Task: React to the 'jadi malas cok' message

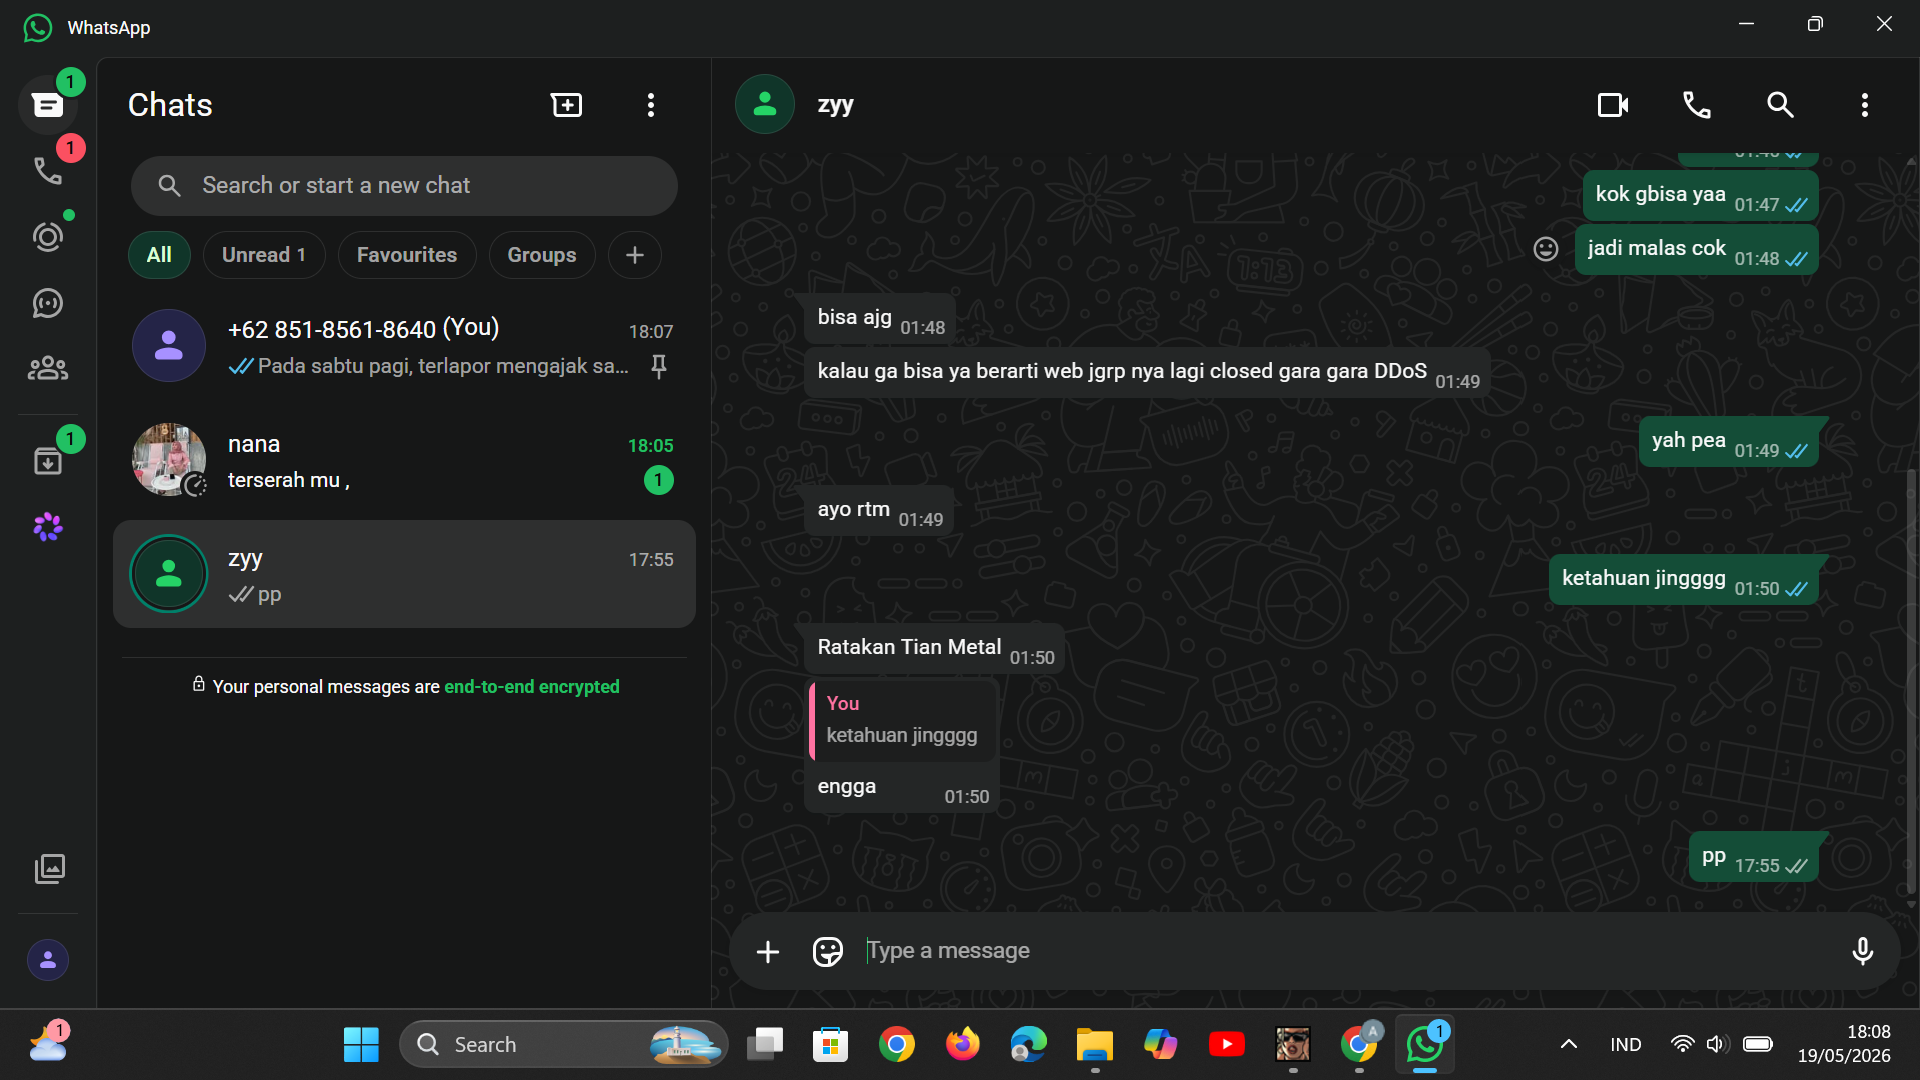Action: point(1546,249)
